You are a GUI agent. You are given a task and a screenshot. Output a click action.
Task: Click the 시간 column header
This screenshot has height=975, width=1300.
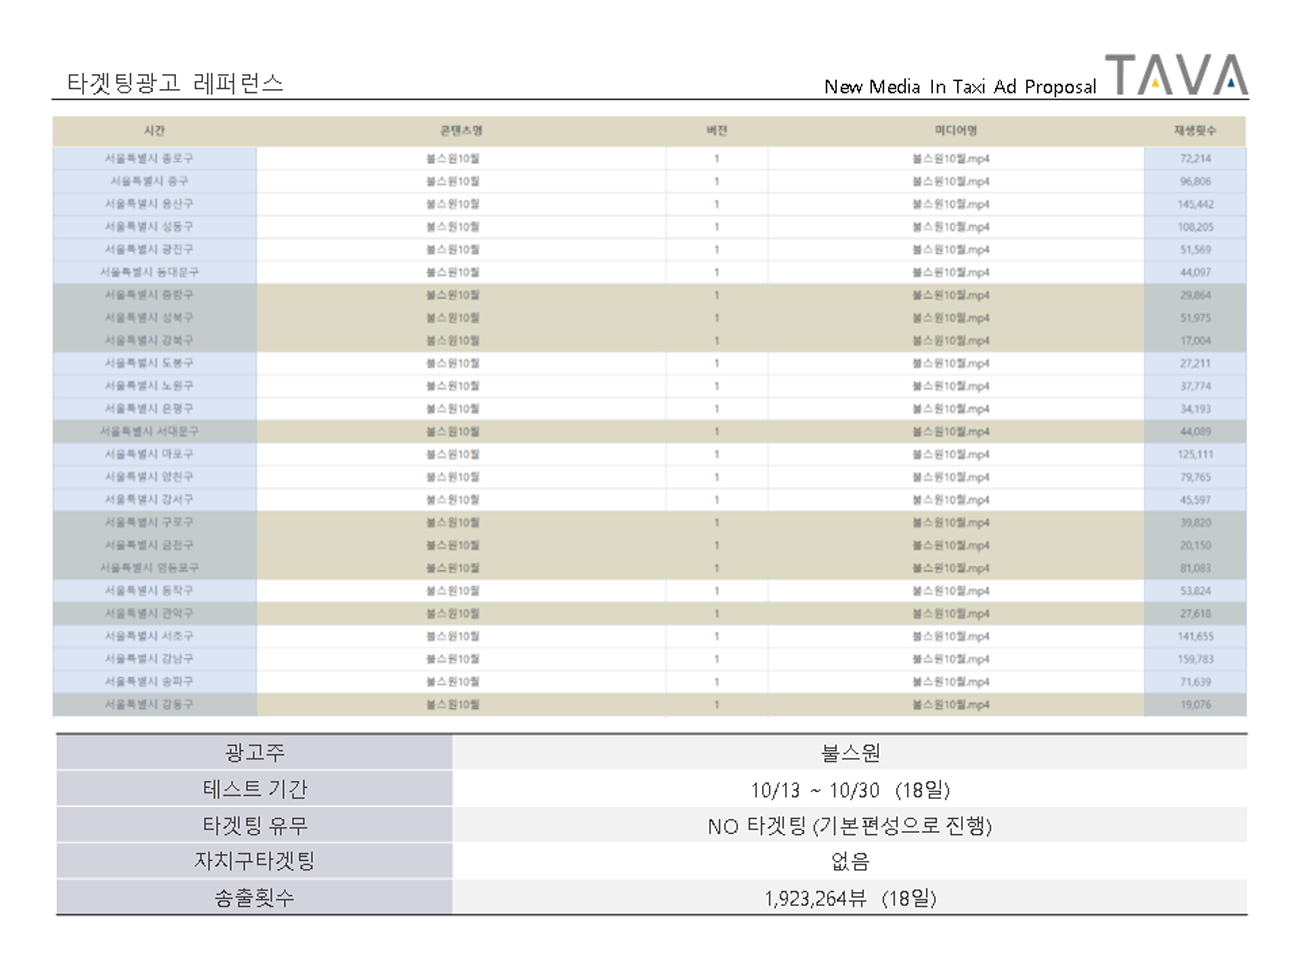154,131
